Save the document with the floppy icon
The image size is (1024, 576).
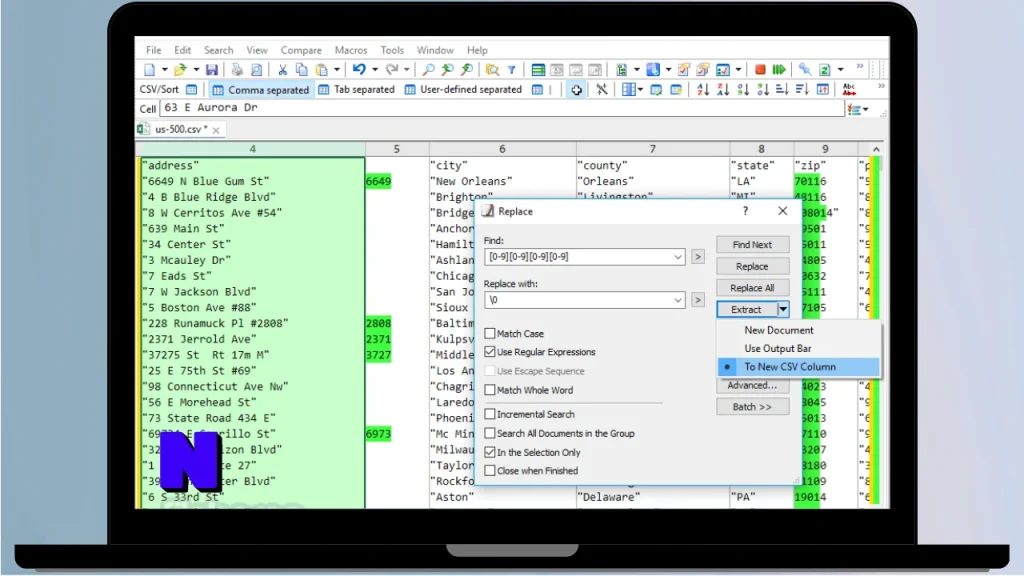coord(212,70)
